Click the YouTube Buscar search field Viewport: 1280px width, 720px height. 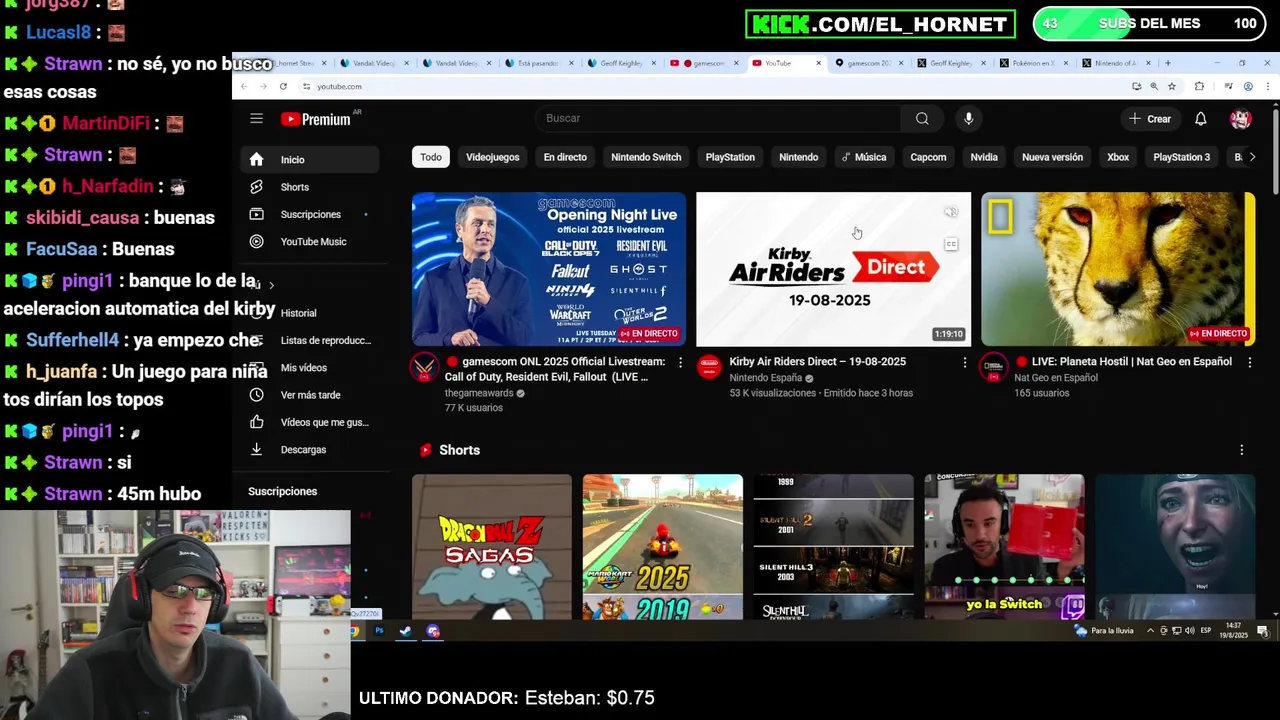[716, 118]
